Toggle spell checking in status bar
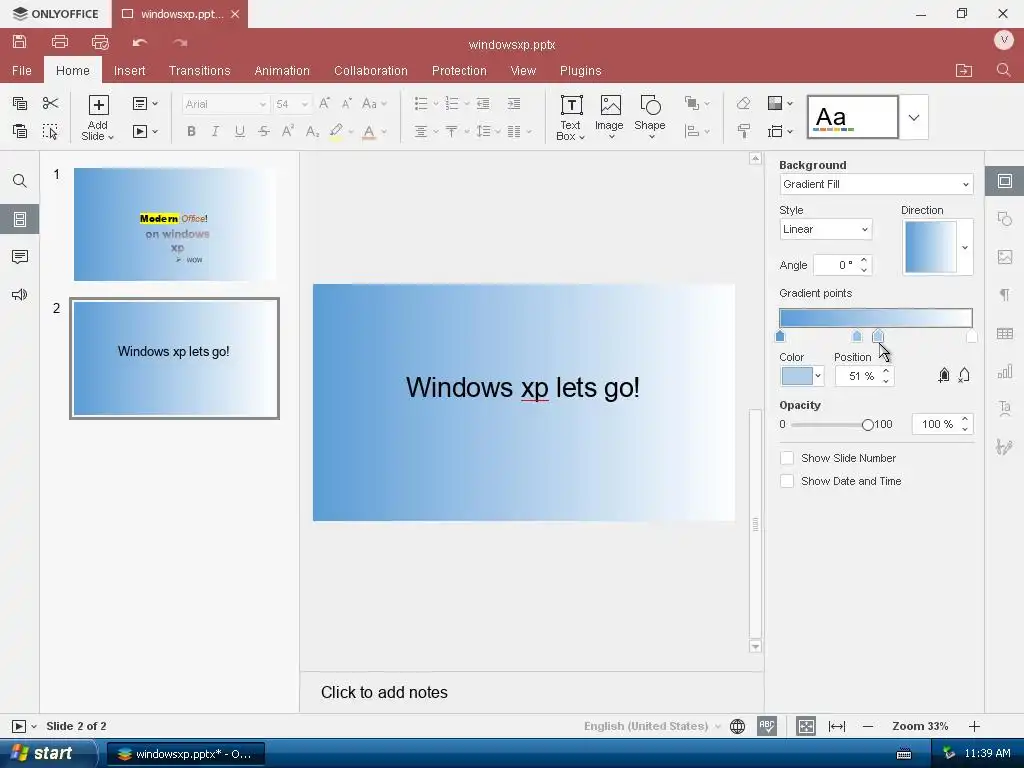1024x768 pixels. pos(767,726)
